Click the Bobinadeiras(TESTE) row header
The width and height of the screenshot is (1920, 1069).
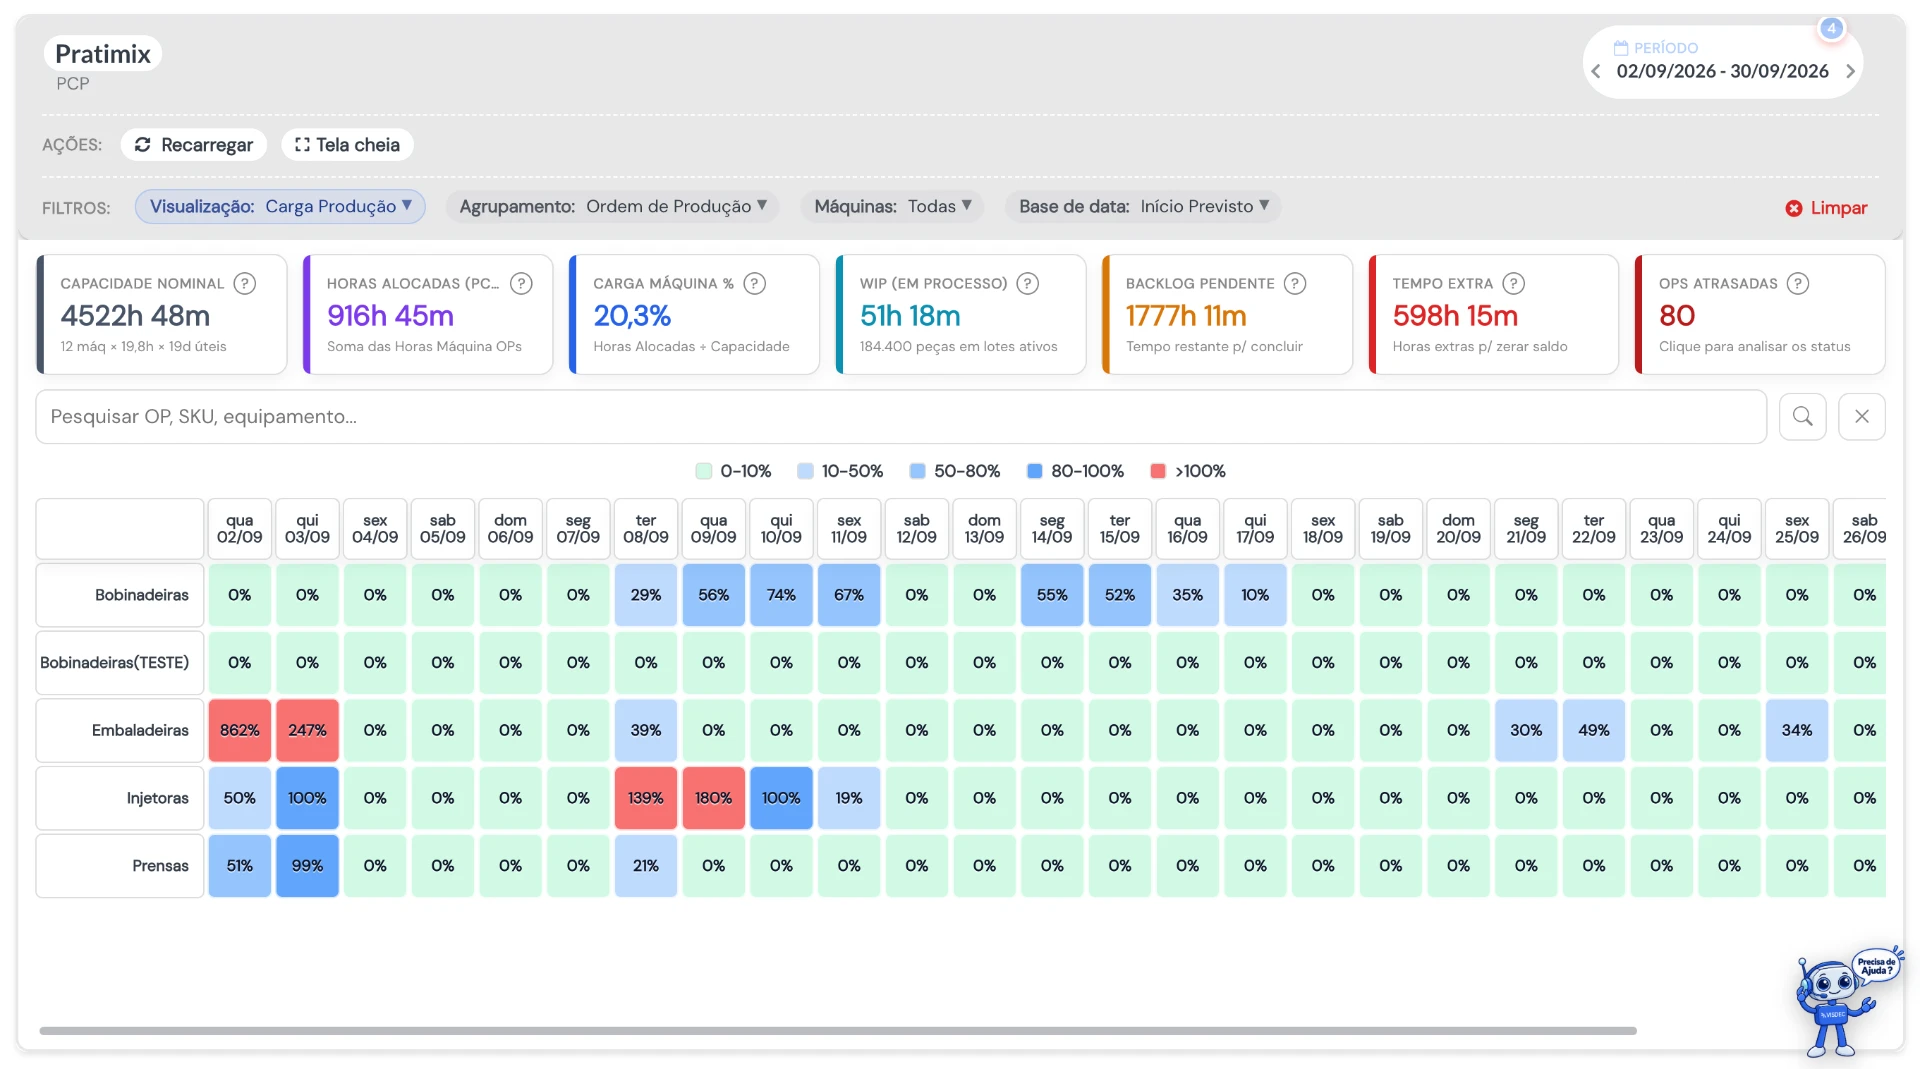tap(120, 662)
